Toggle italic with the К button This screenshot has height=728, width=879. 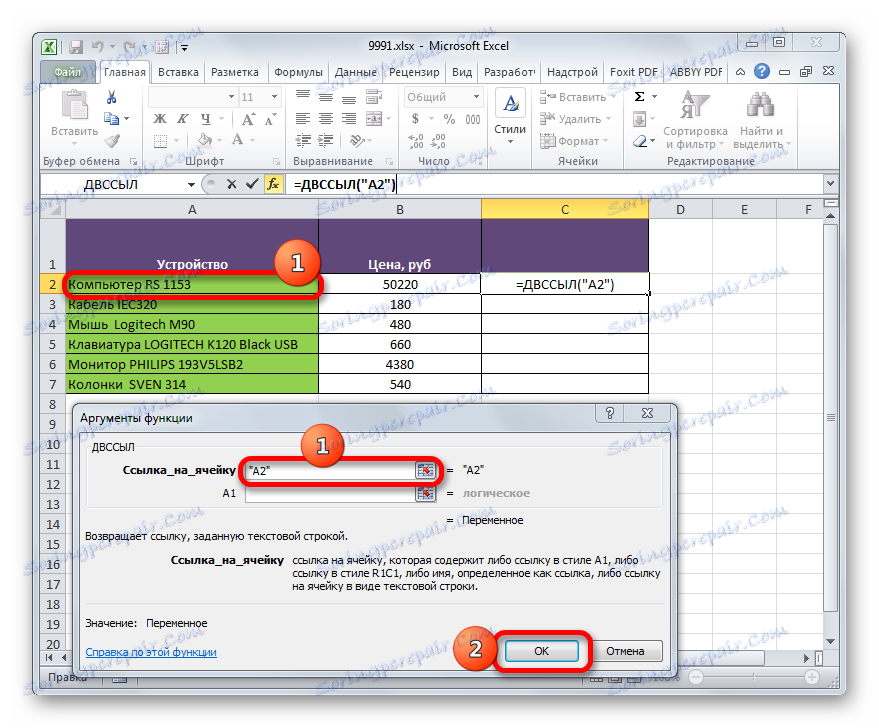tap(183, 119)
